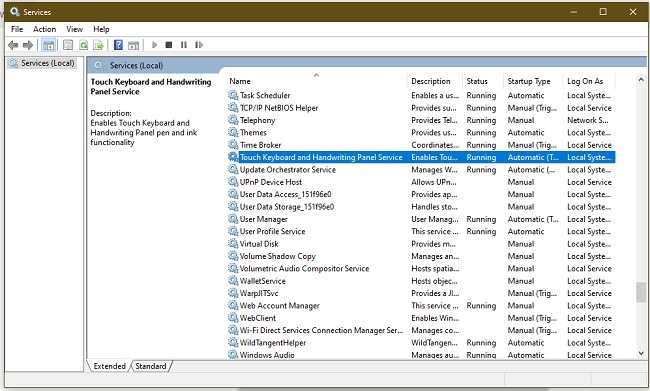Screen dimensions: 650x391
Task: Click Network S... logon cell for Telephony
Action: (588, 120)
